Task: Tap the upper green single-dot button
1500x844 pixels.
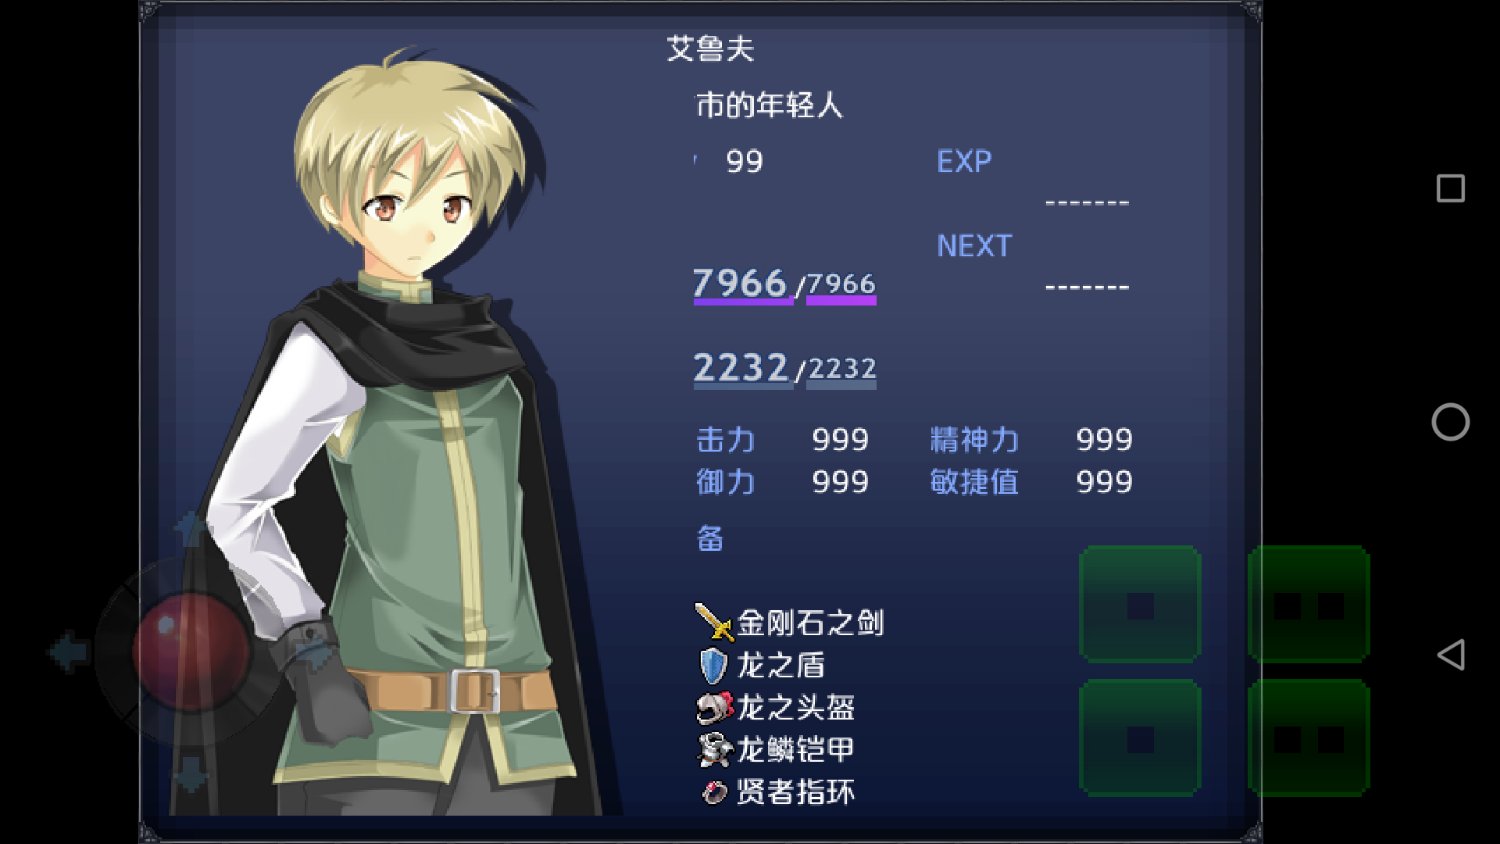Action: coord(1140,604)
